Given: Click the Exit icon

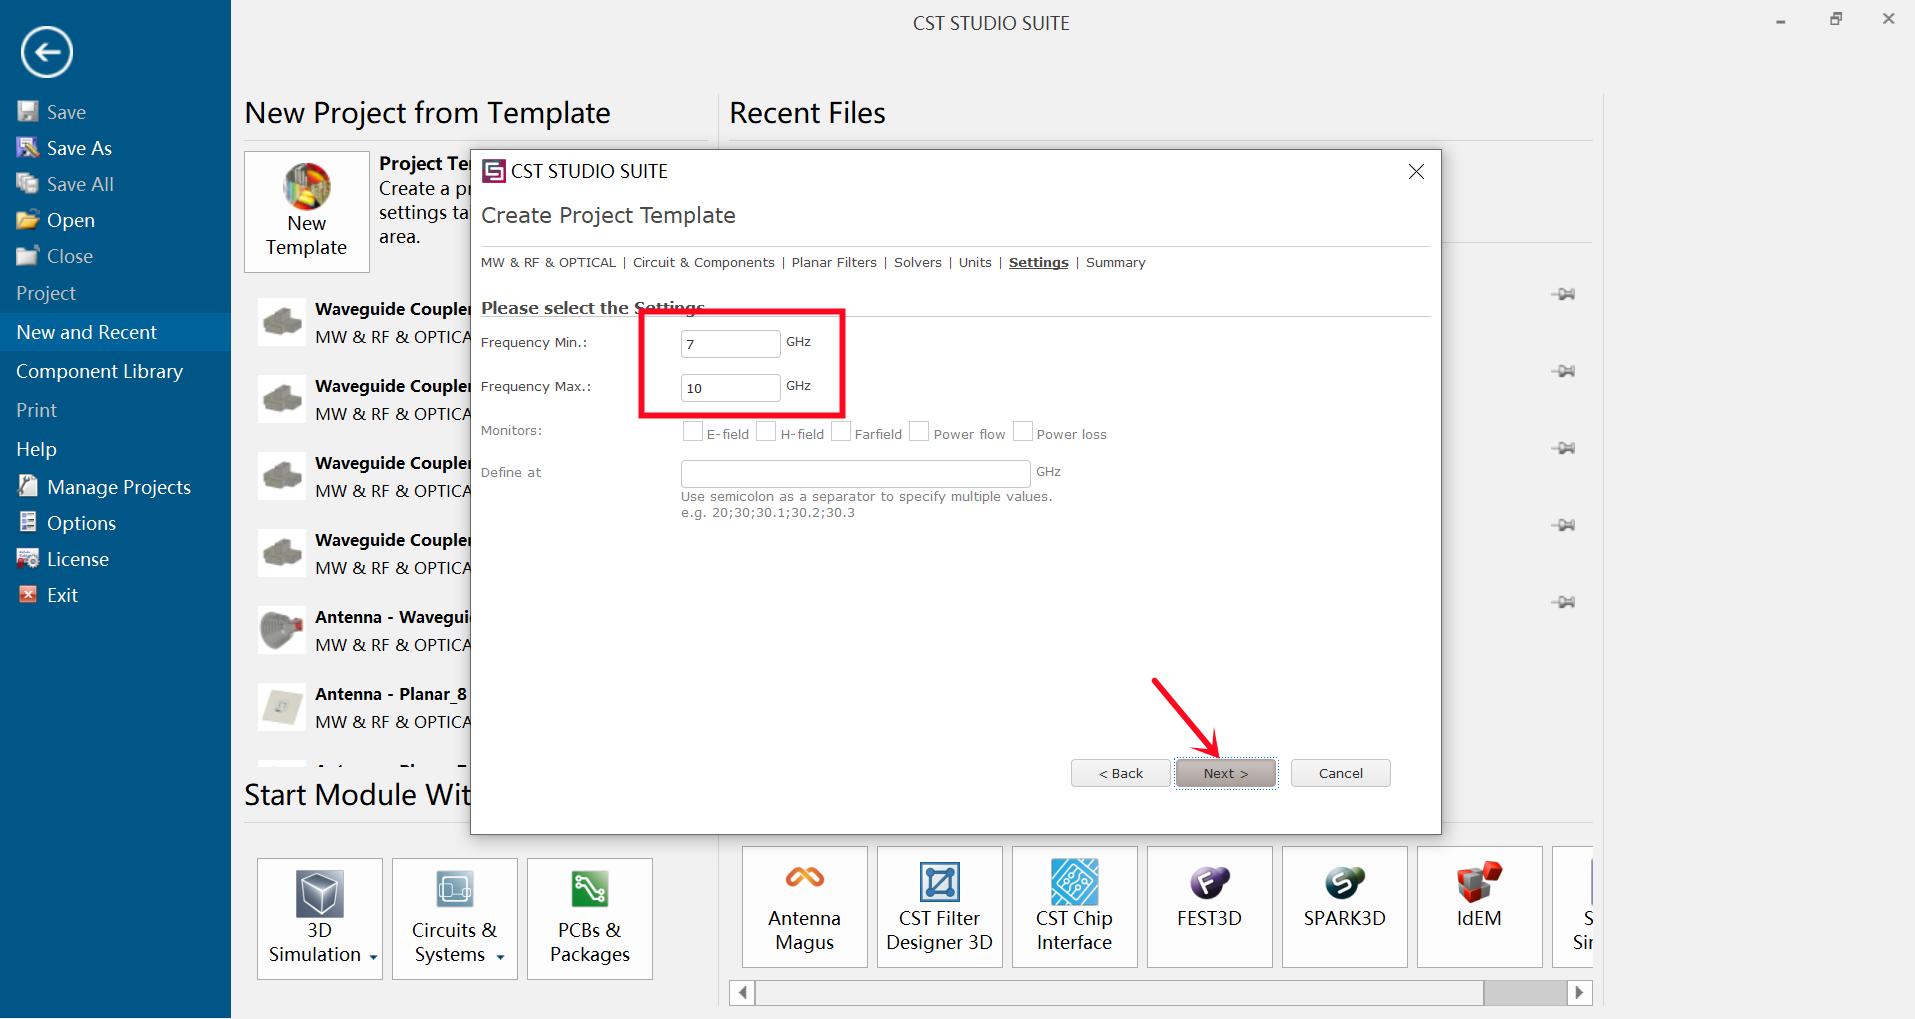Looking at the screenshot, I should (28, 595).
